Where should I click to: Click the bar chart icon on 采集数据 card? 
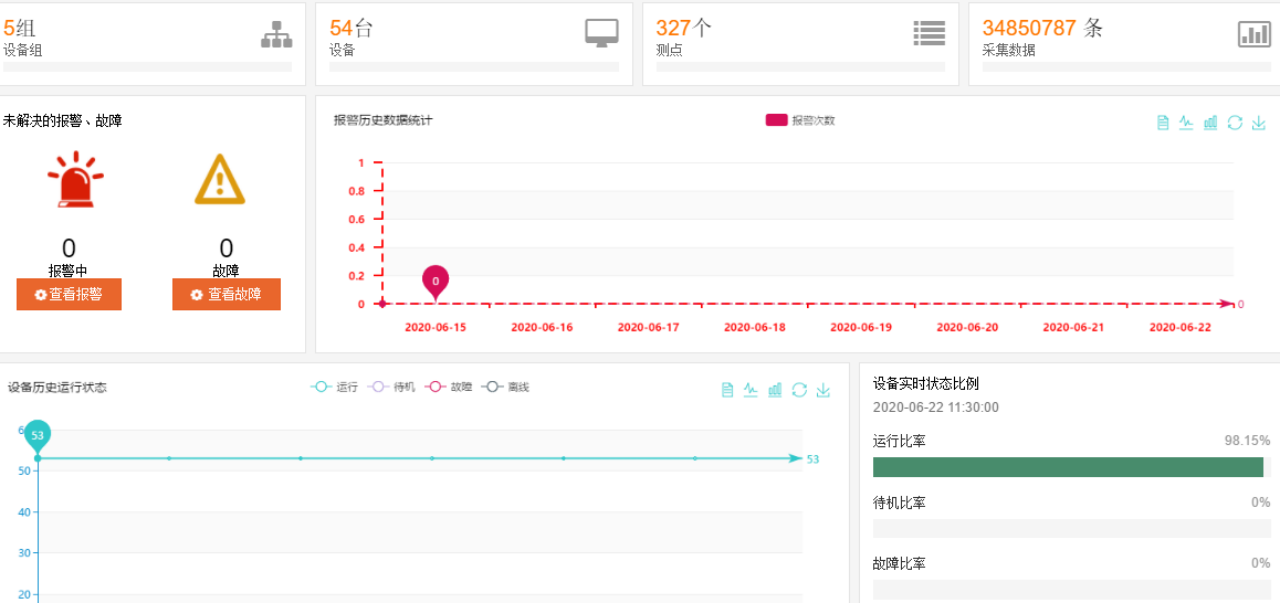tap(1255, 34)
